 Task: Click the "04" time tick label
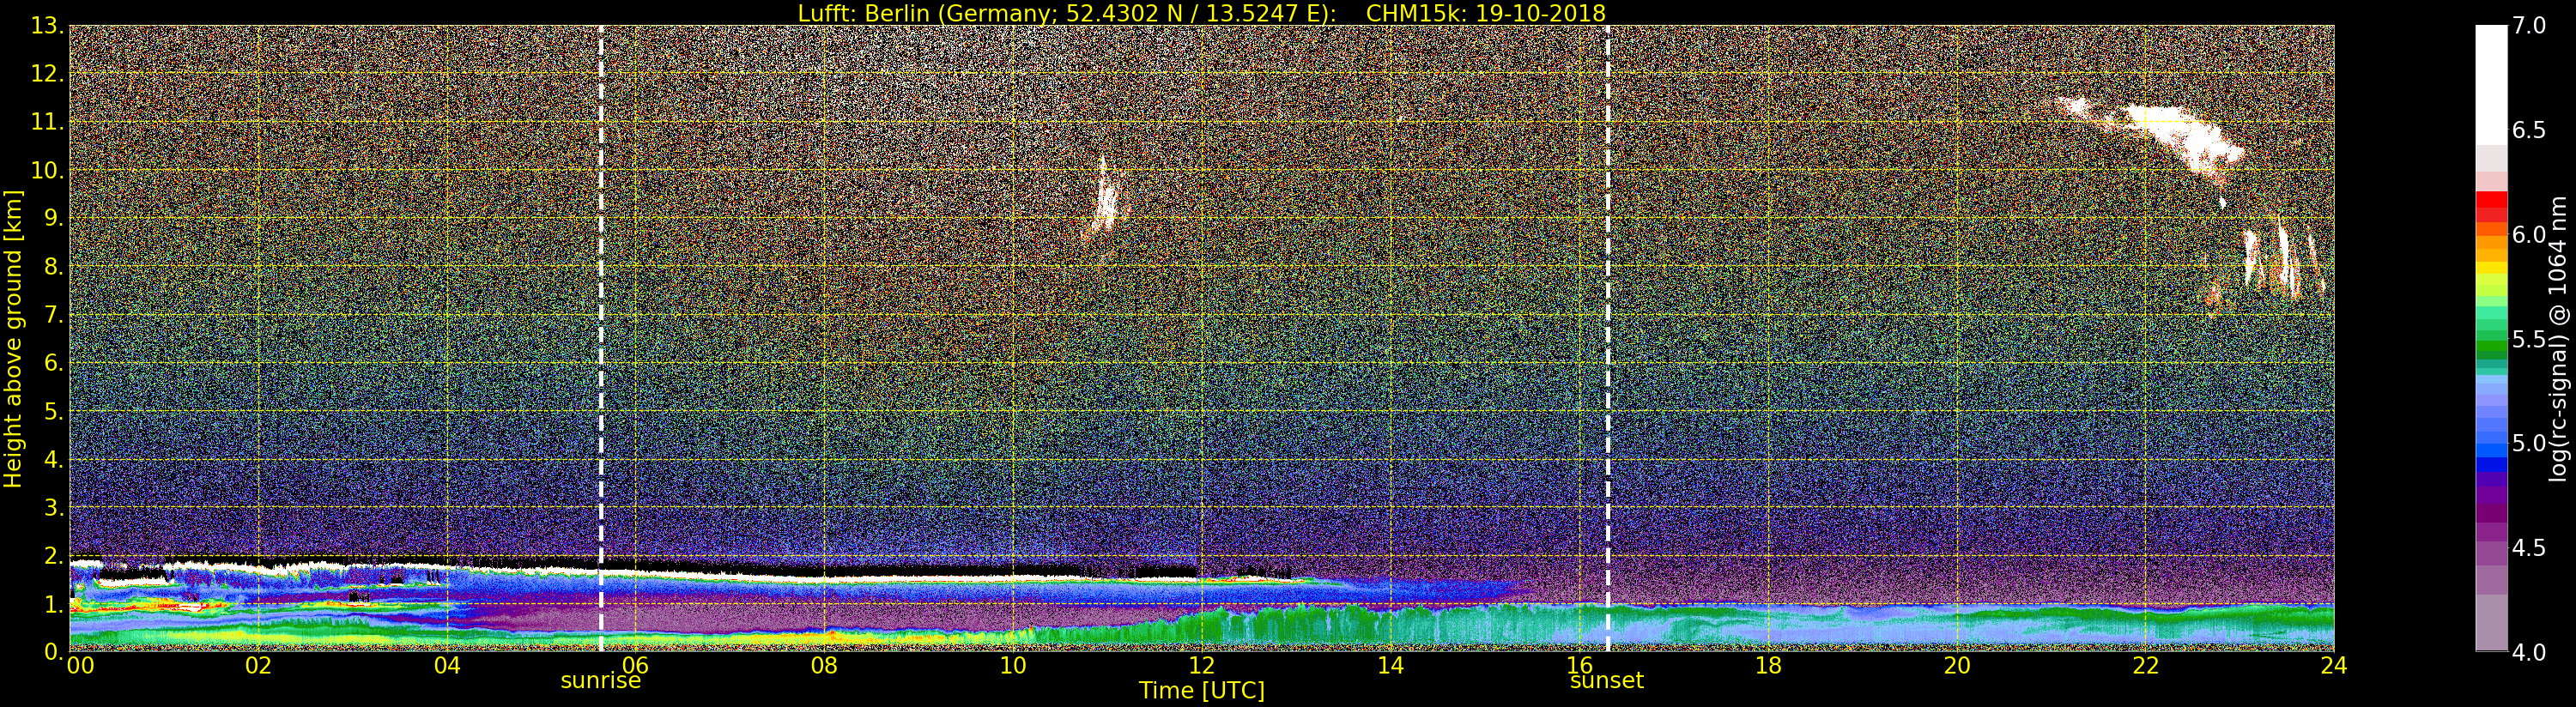pyautogui.click(x=447, y=666)
